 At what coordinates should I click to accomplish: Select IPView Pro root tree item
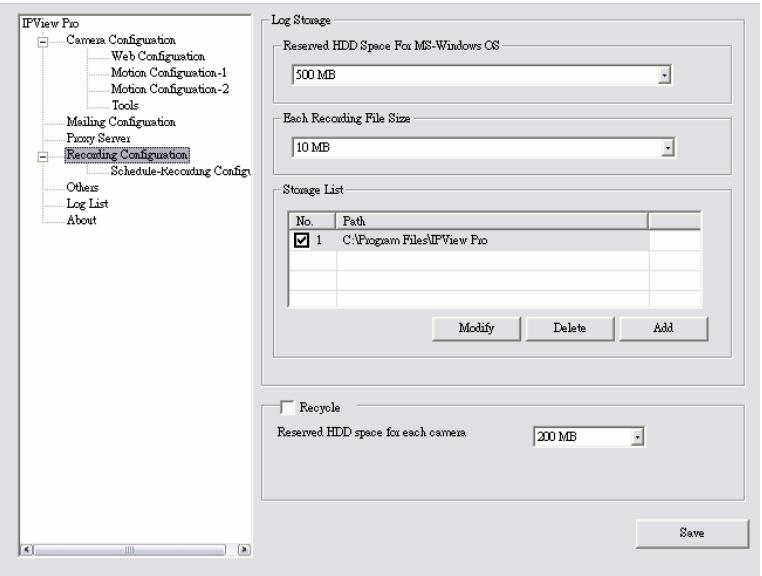point(51,23)
